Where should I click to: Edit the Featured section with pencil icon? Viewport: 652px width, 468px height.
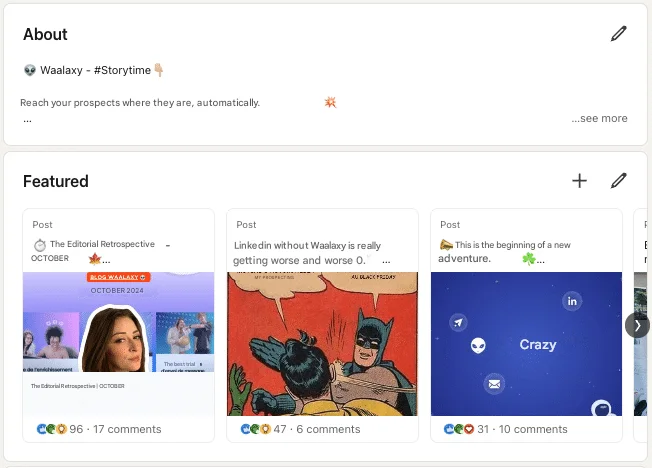tap(618, 181)
